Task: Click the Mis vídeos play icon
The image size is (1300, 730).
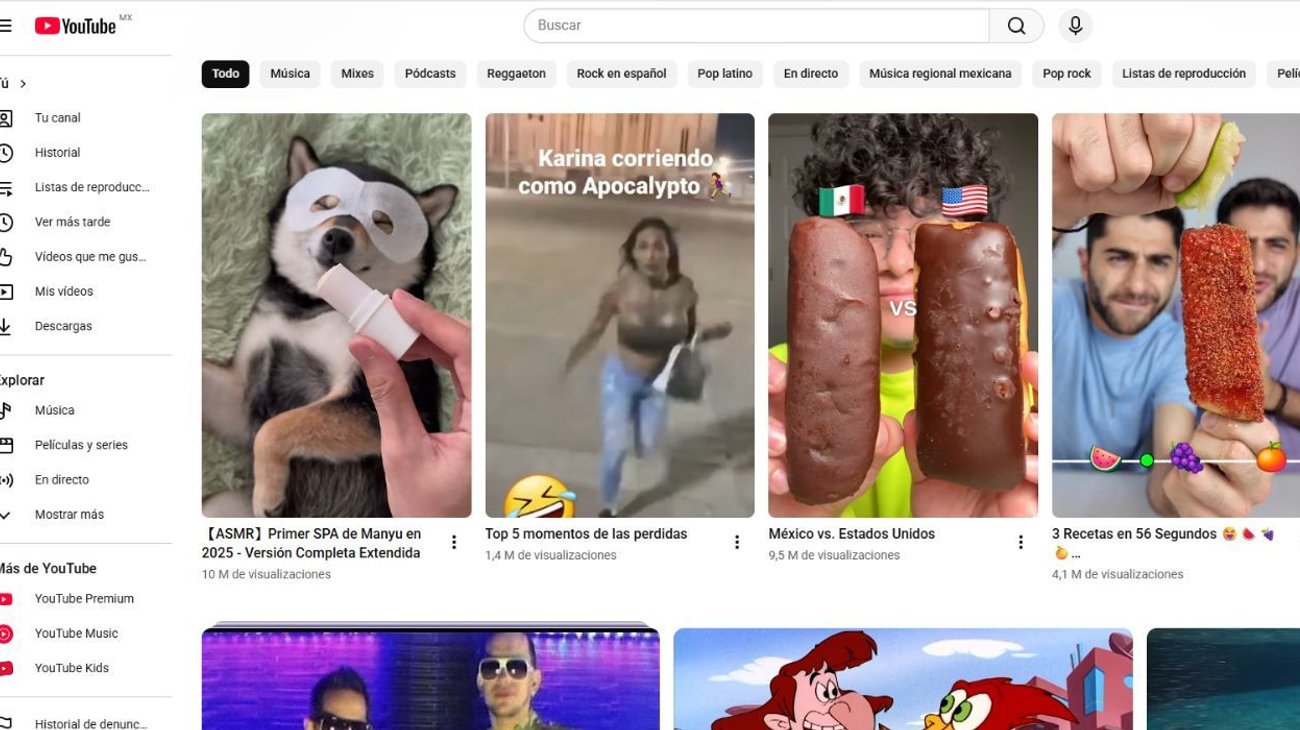Action: (x=5, y=292)
